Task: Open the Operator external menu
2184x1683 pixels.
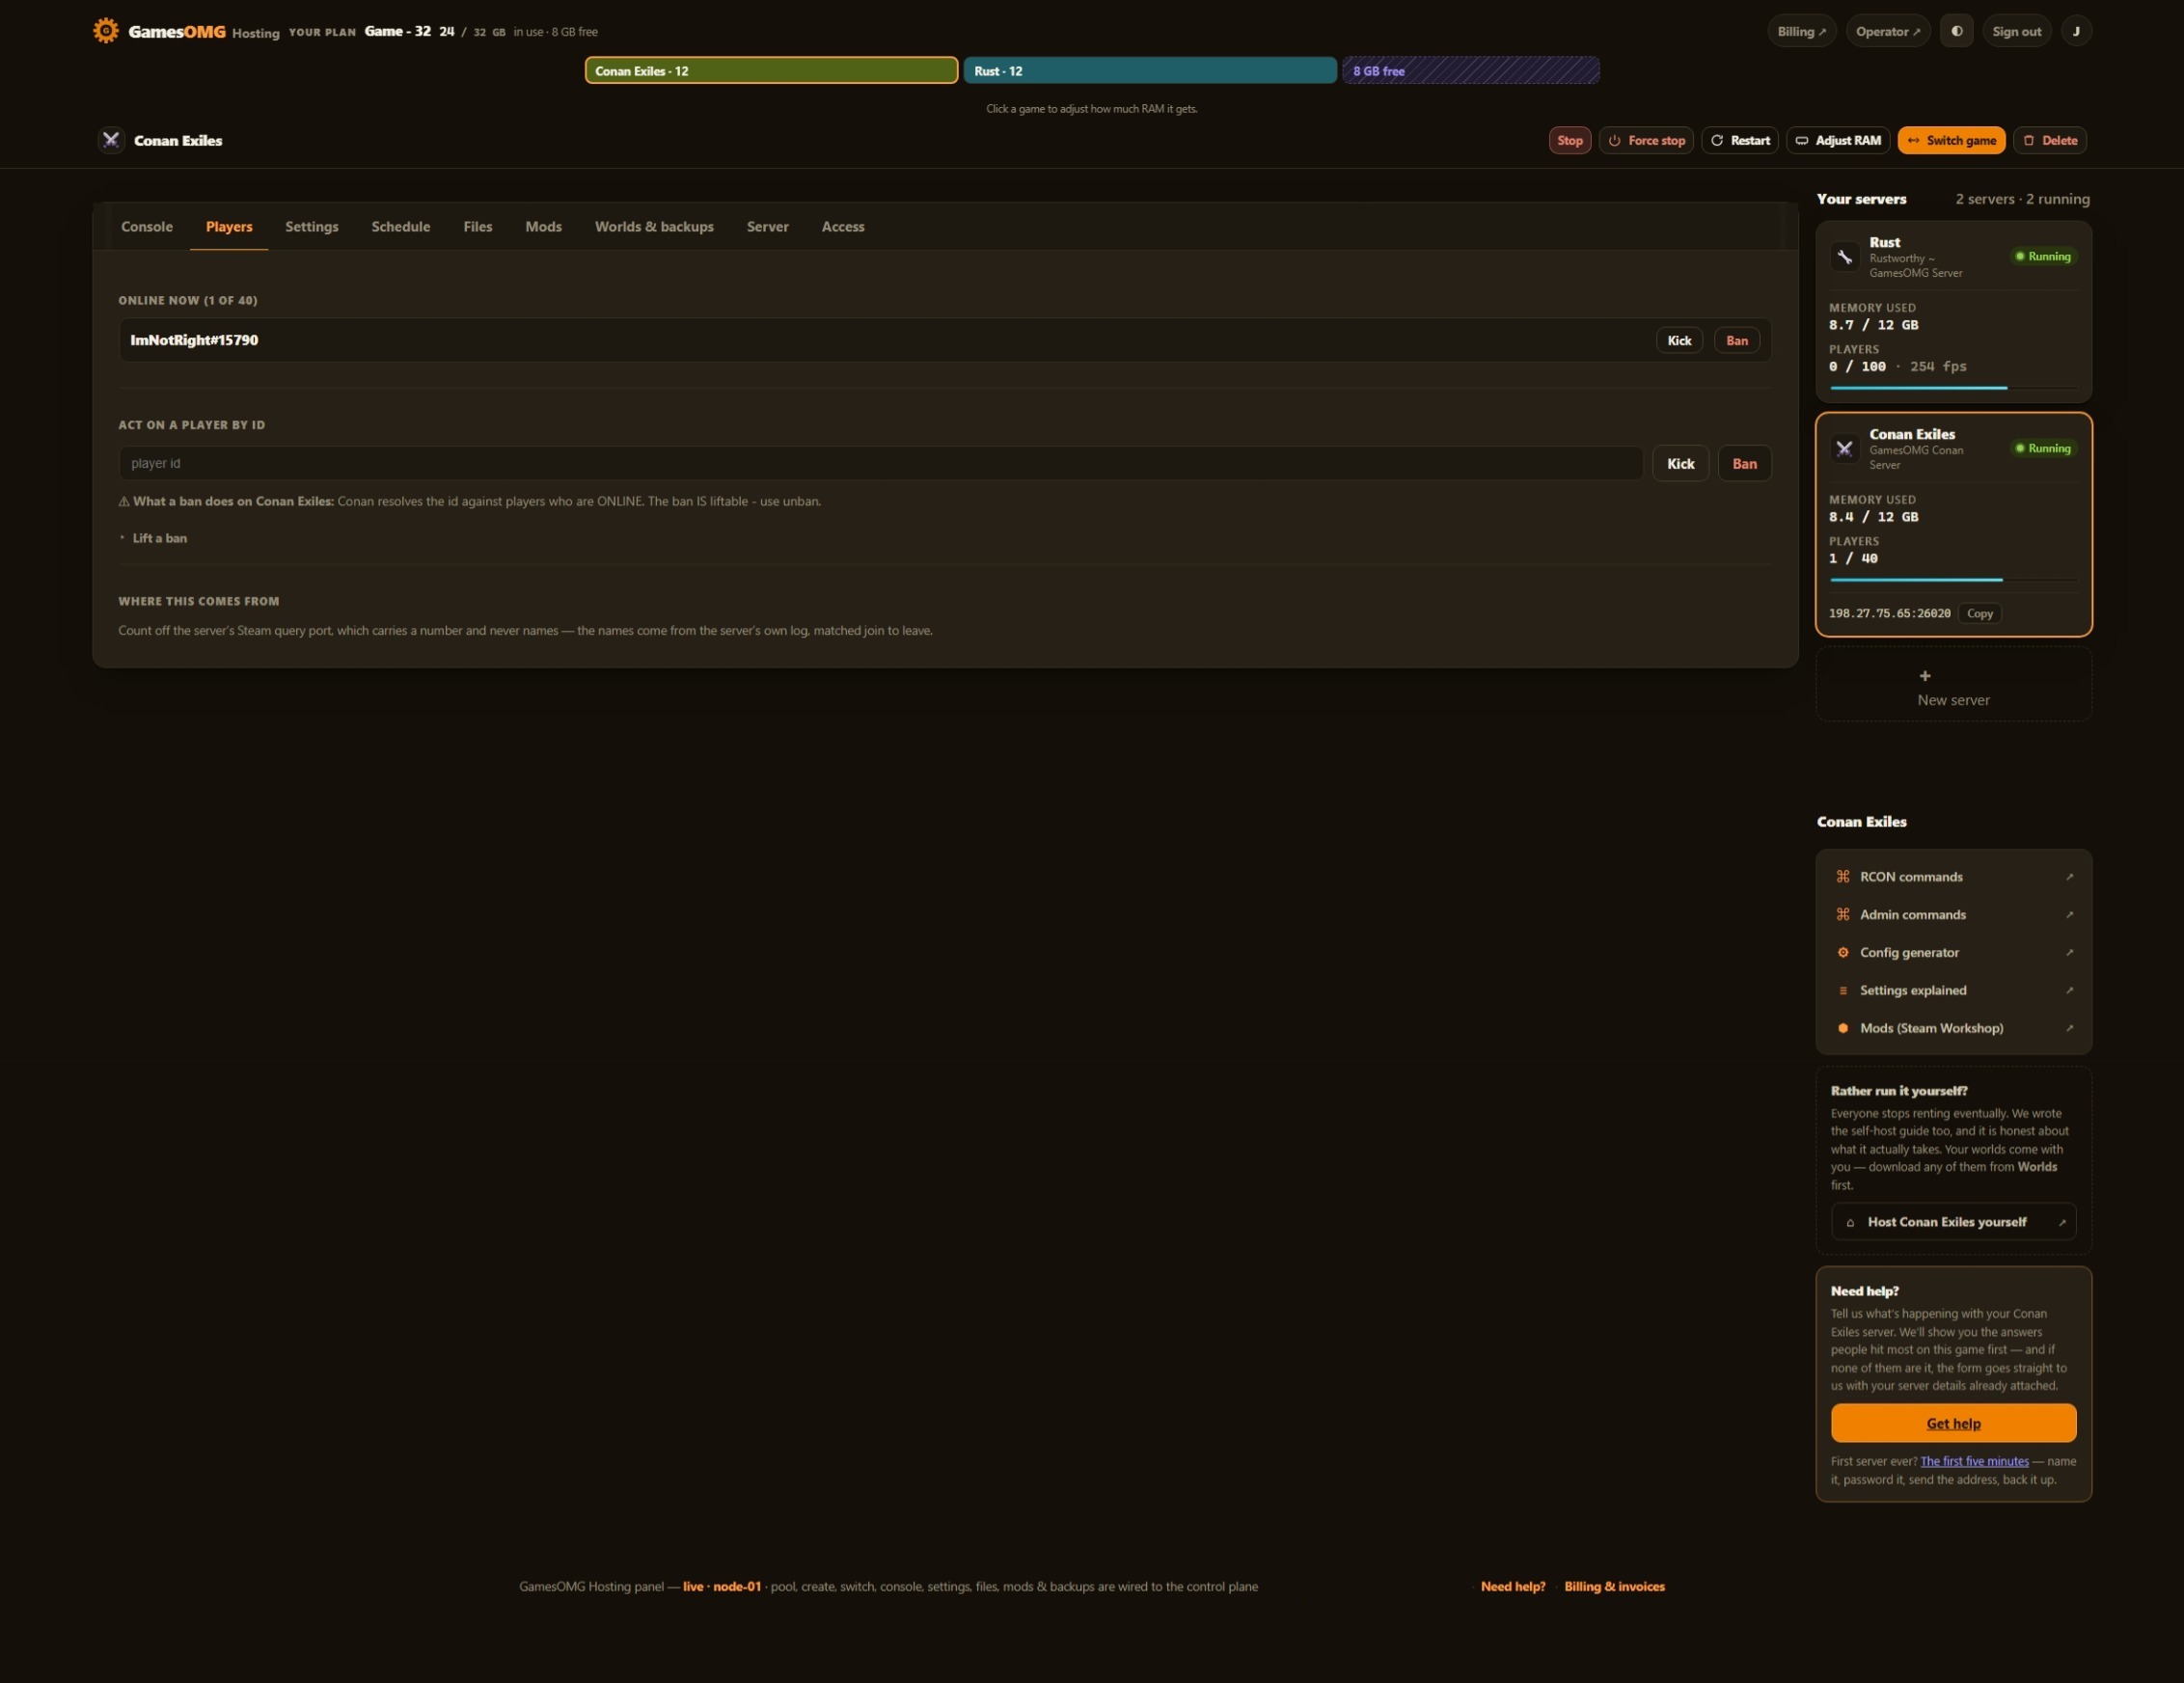Action: tap(1887, 31)
